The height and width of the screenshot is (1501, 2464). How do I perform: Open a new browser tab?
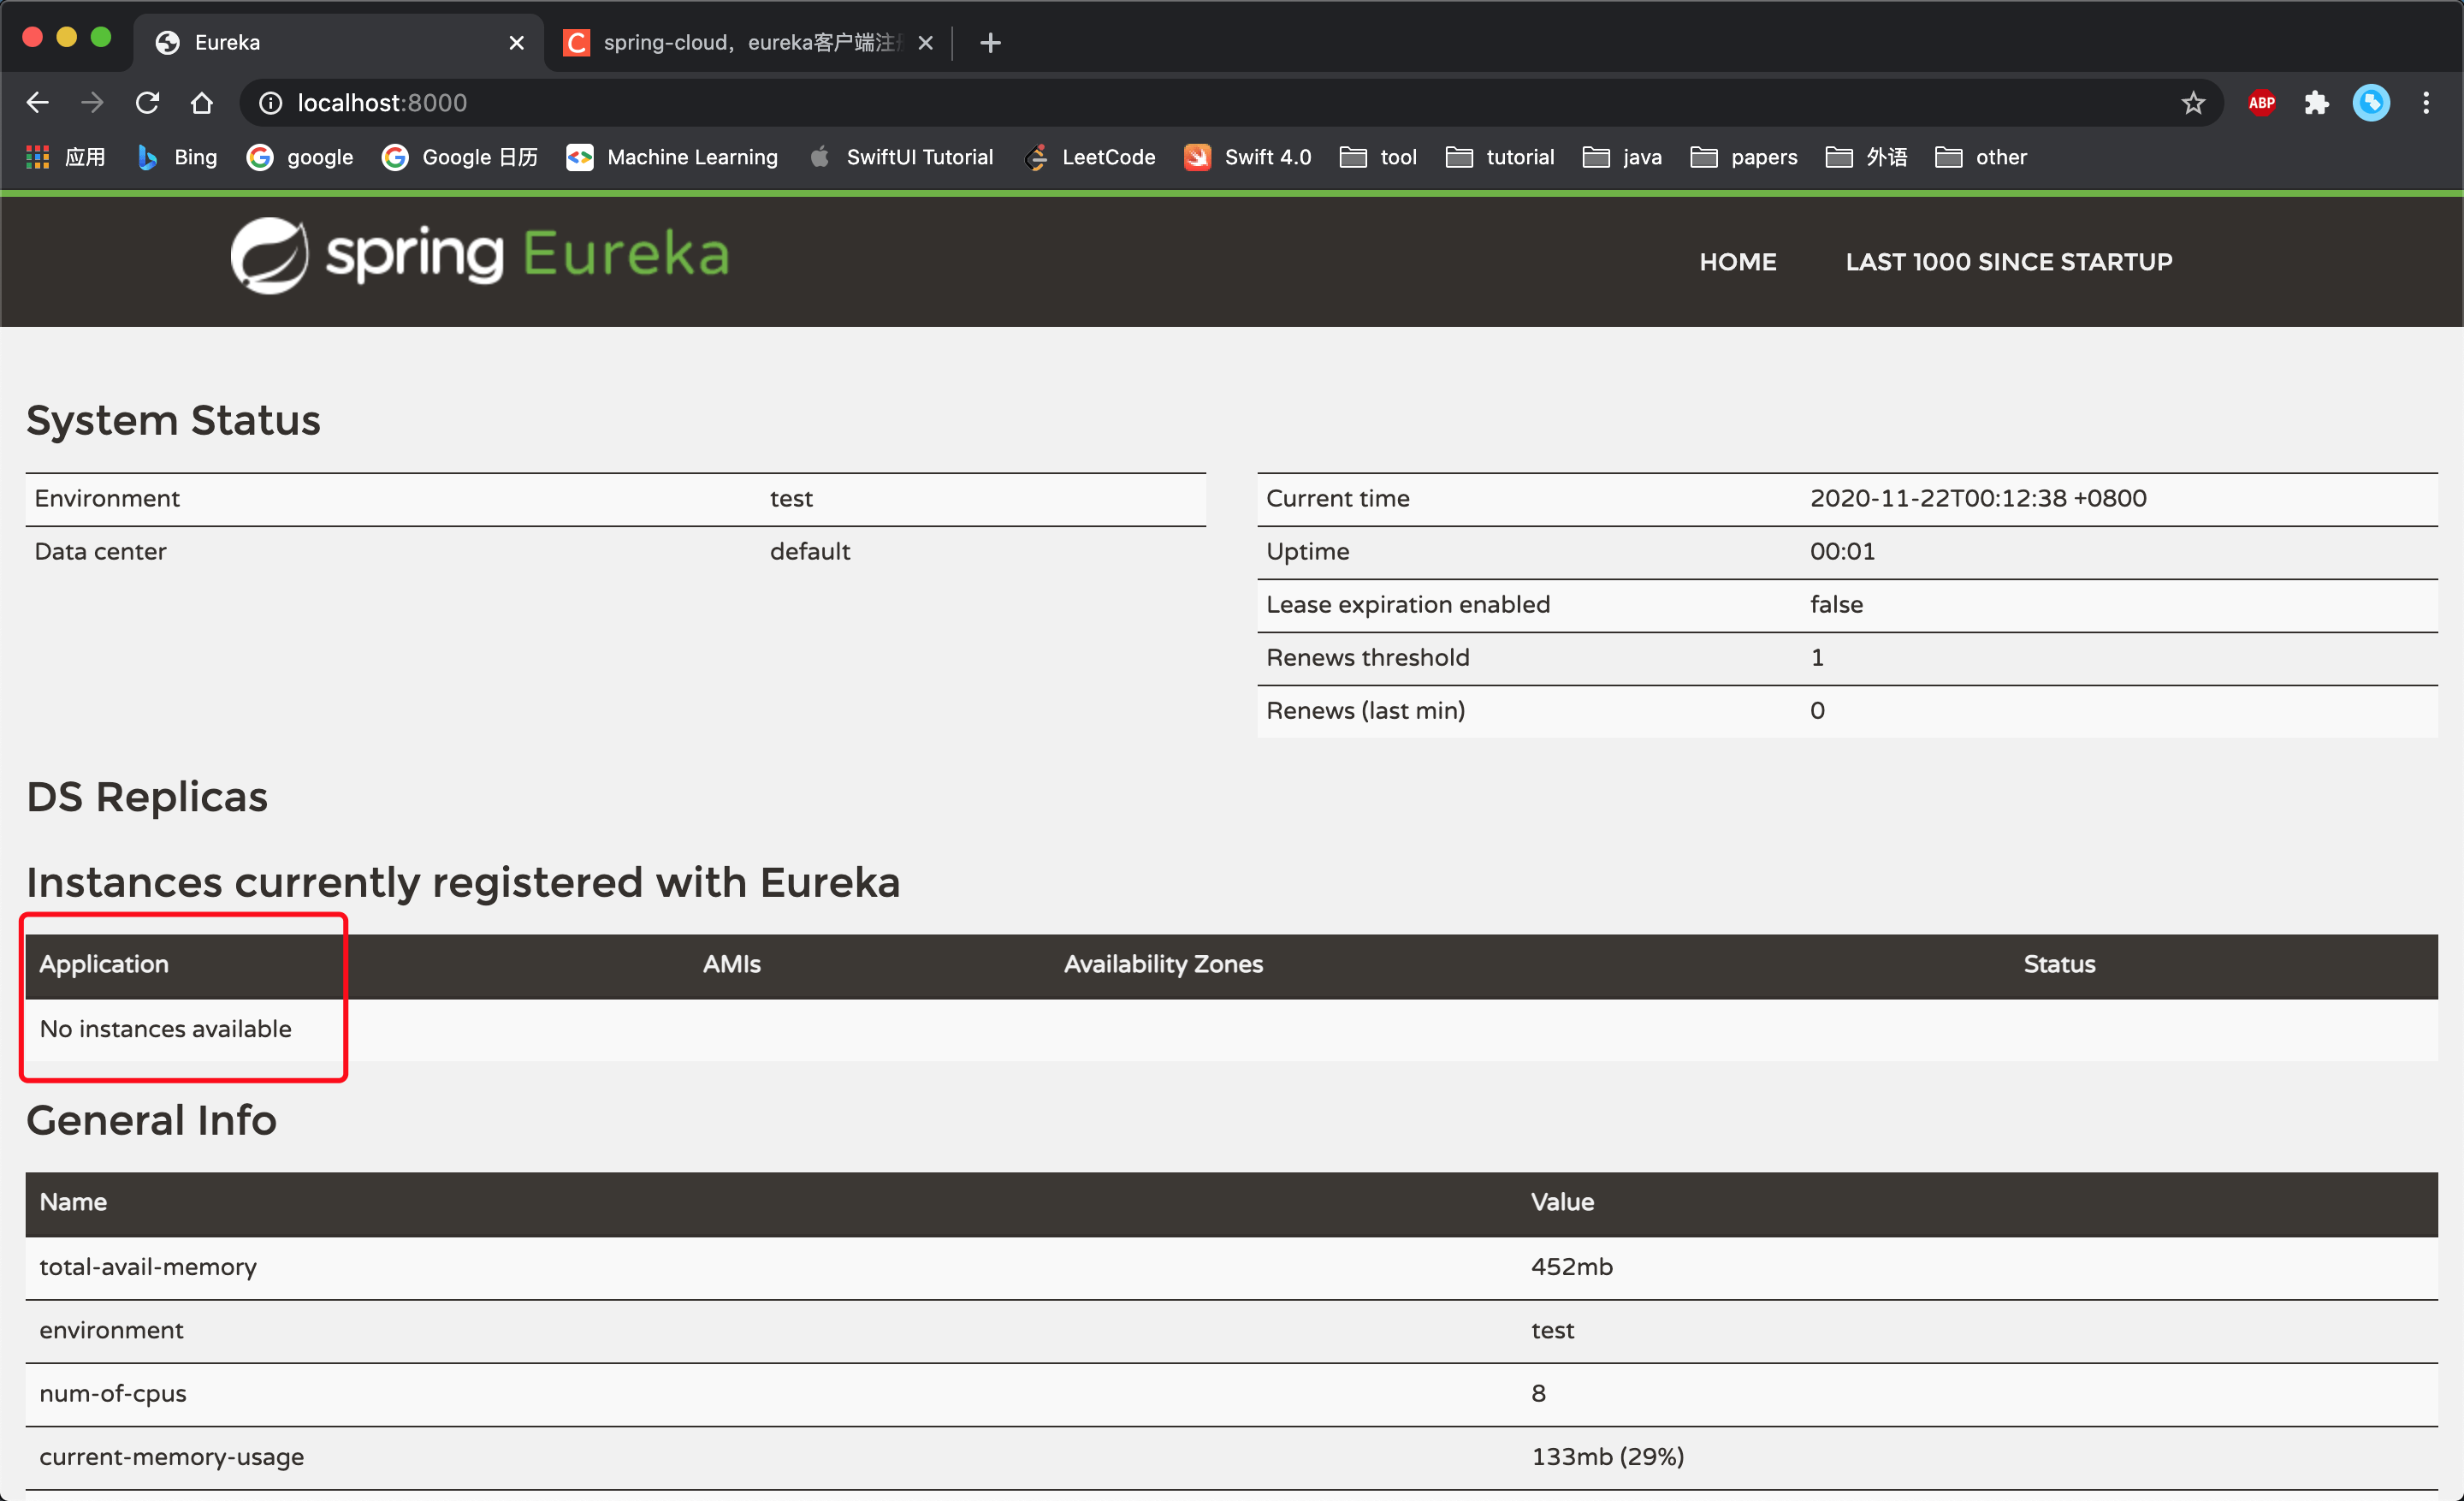point(990,42)
